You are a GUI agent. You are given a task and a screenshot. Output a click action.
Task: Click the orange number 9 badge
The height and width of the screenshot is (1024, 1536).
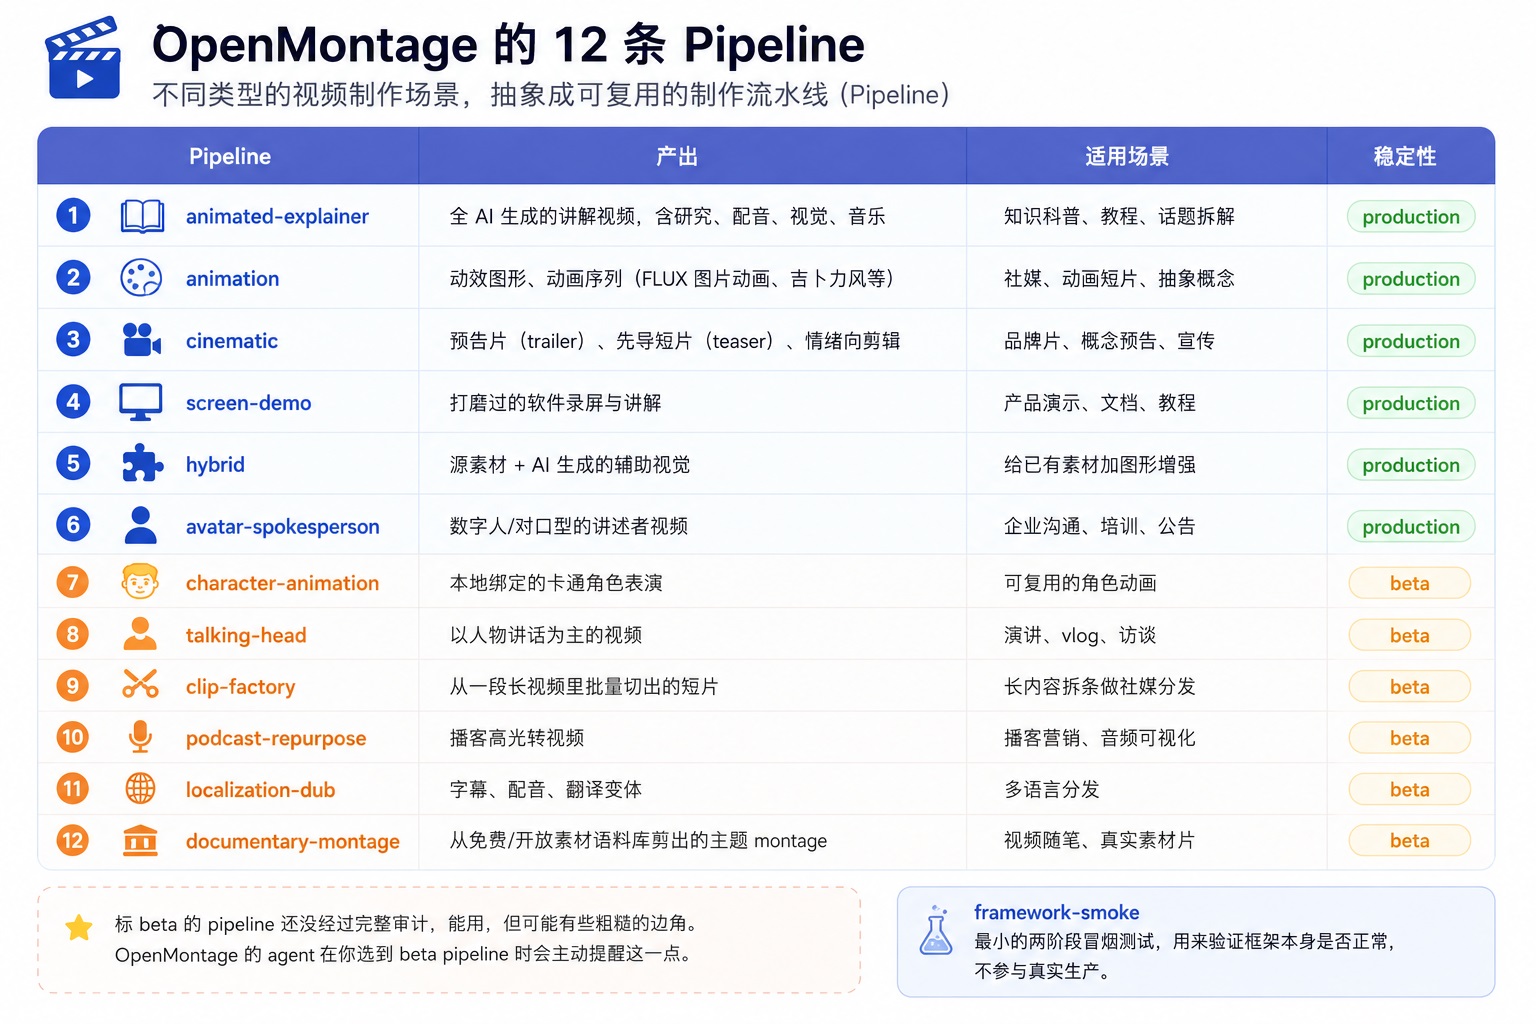(x=72, y=685)
